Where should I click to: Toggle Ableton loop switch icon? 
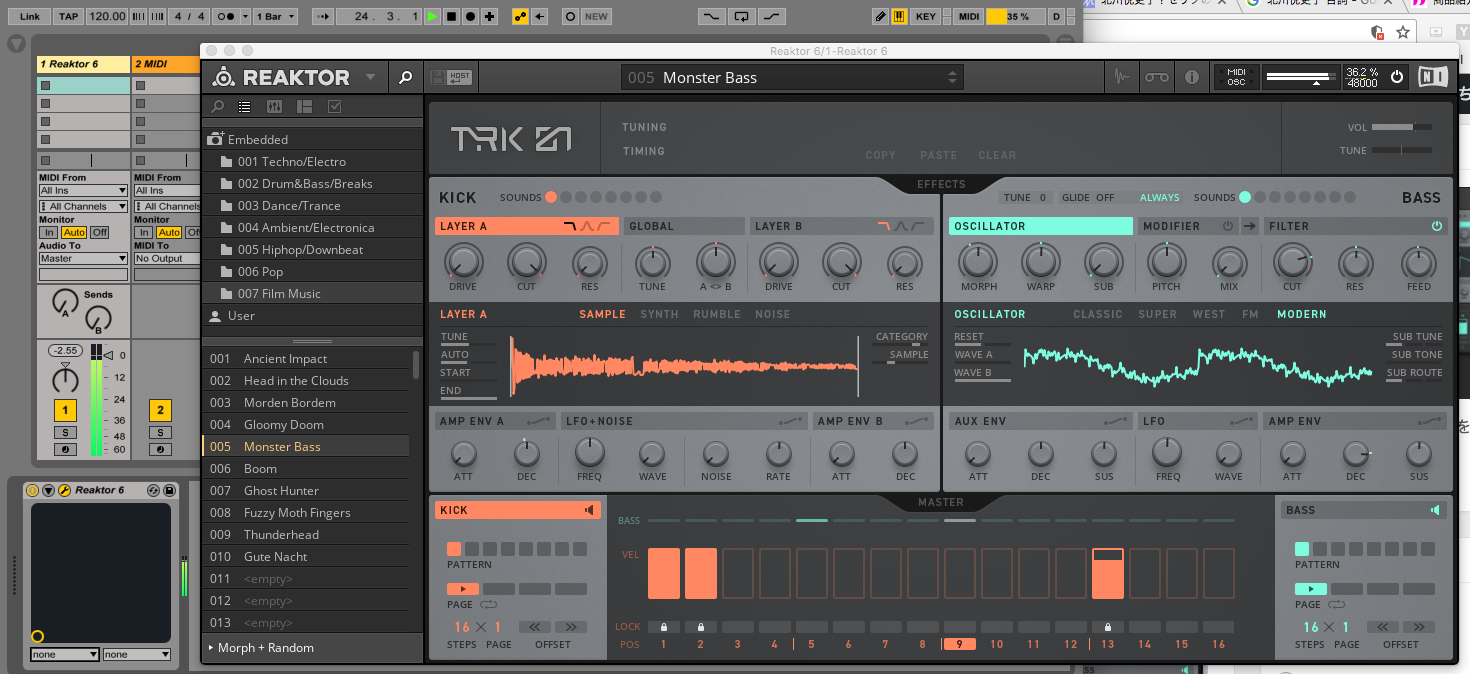[741, 17]
